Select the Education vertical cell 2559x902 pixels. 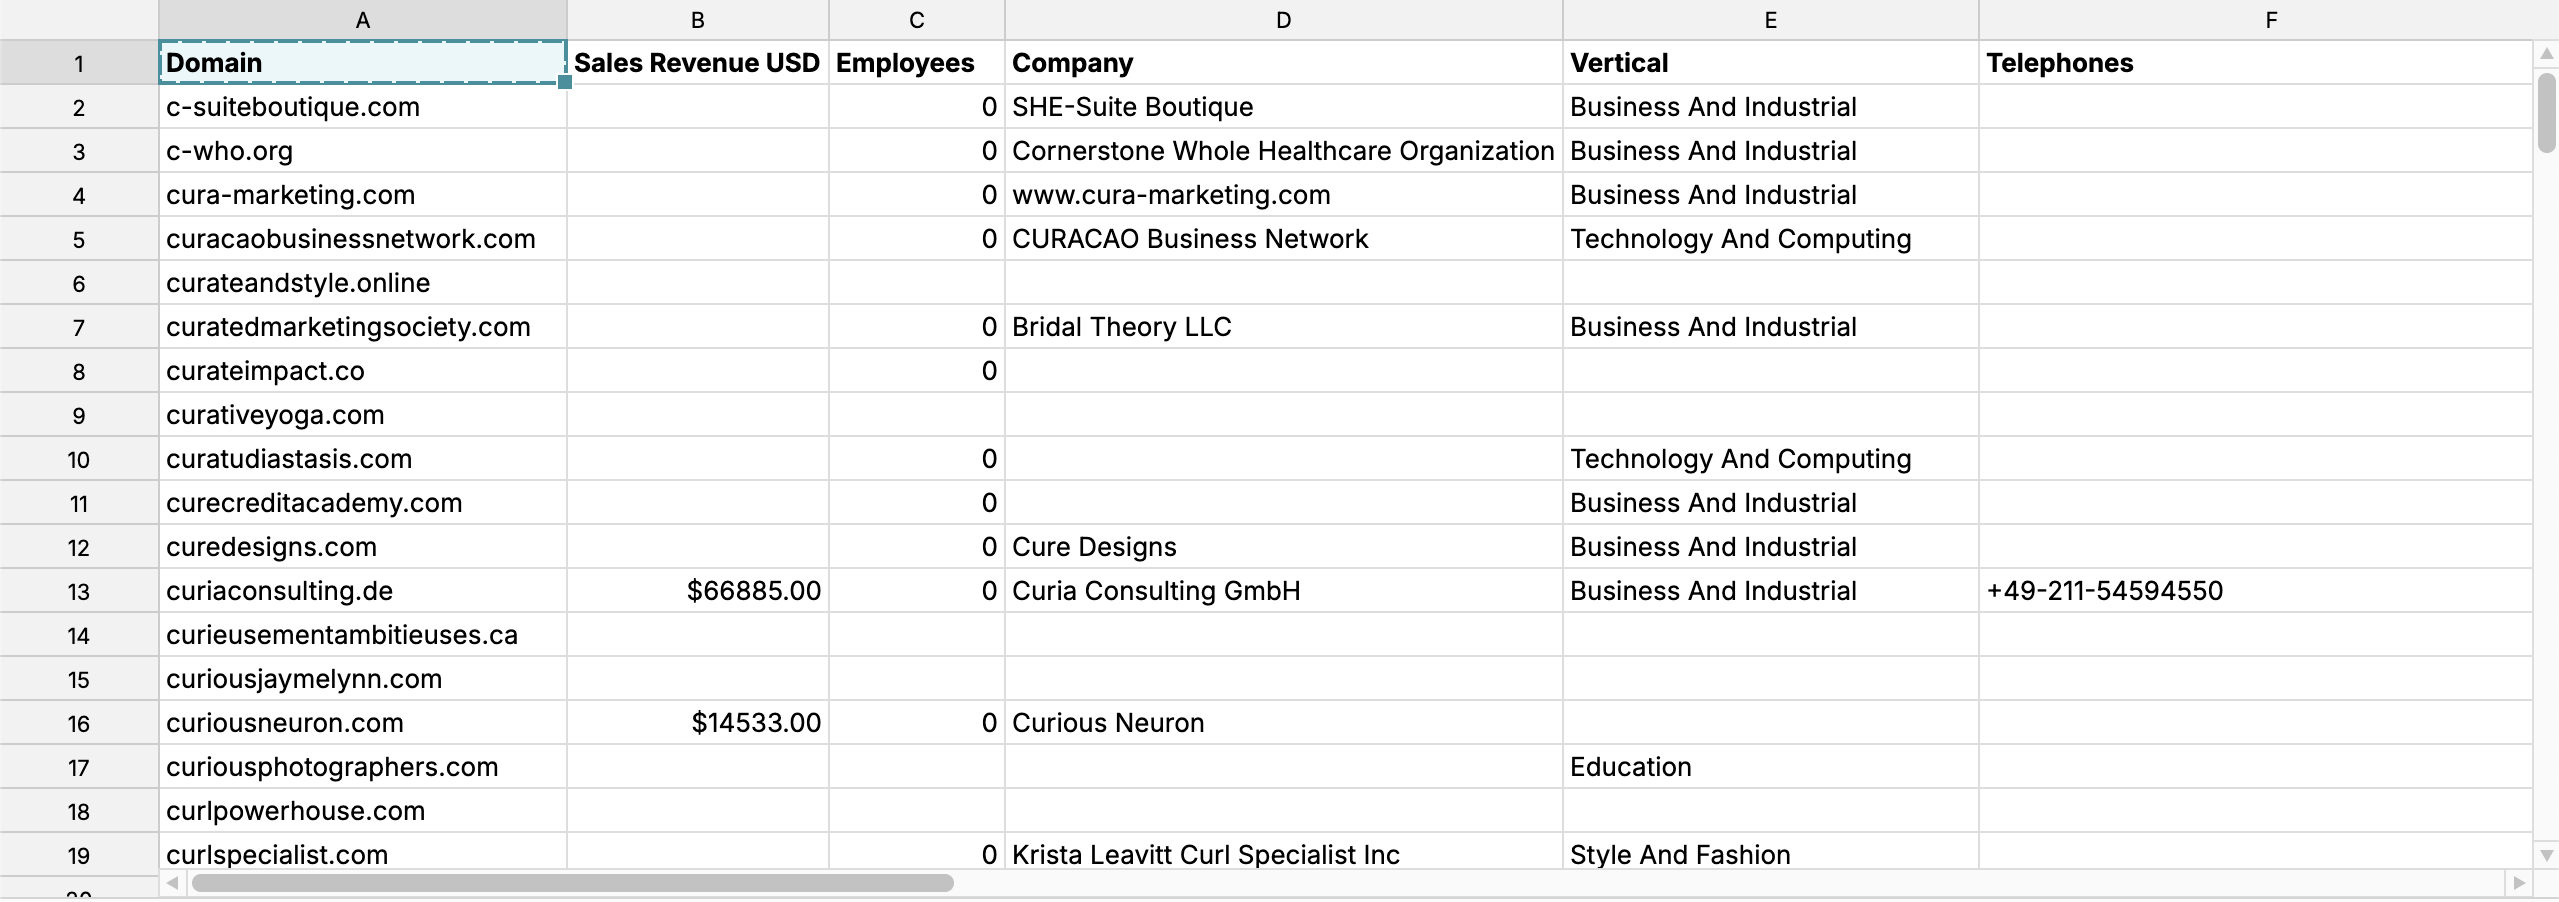[x=1771, y=767]
